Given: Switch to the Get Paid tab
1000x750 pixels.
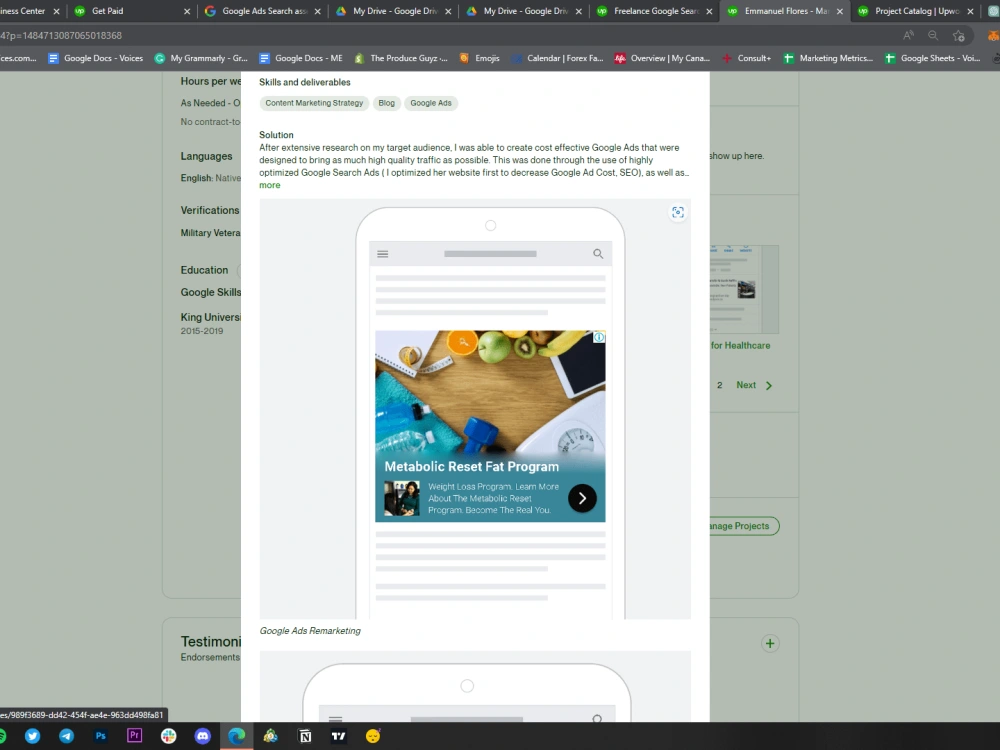Looking at the screenshot, I should click(x=132, y=11).
